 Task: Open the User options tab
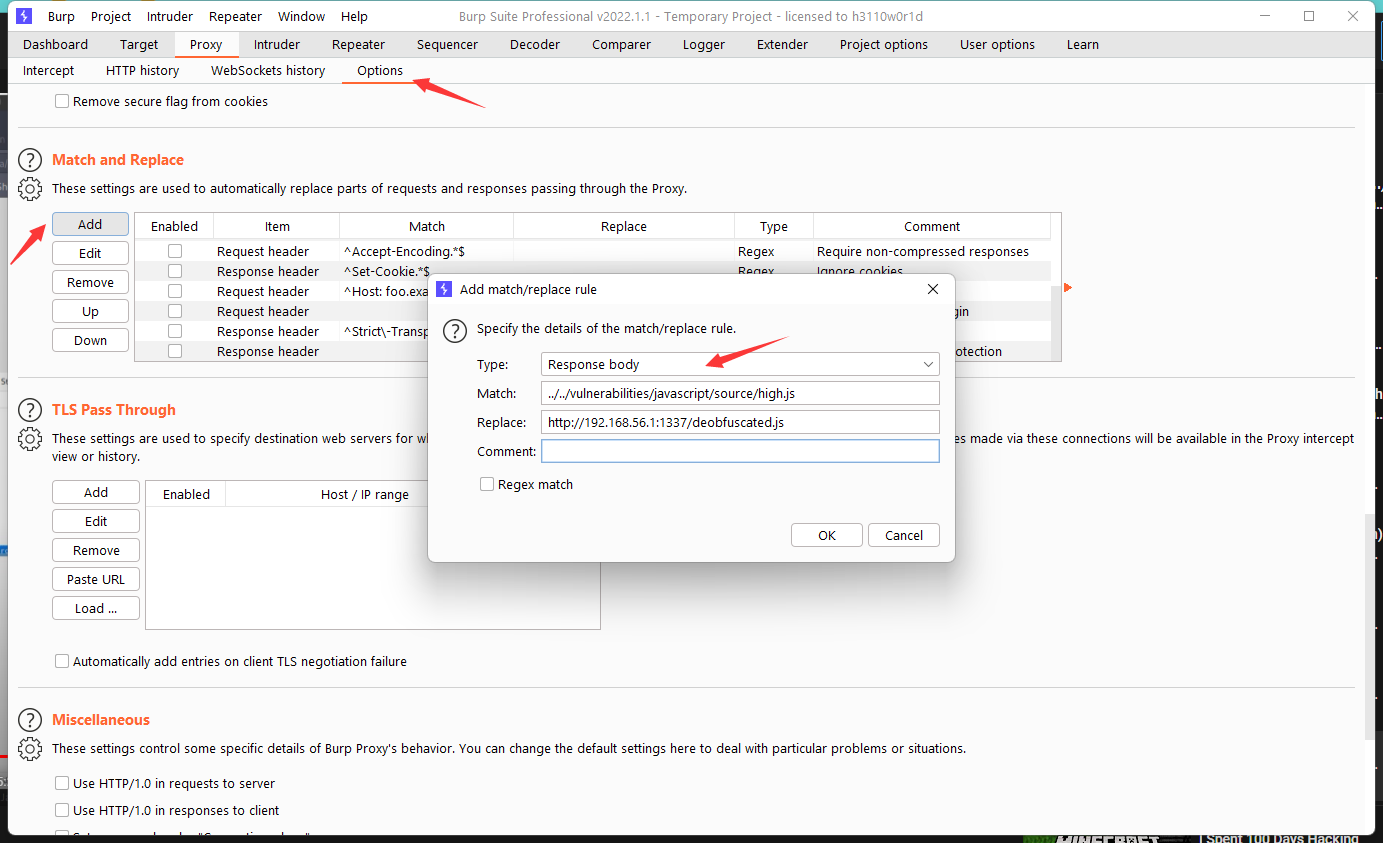point(997,44)
